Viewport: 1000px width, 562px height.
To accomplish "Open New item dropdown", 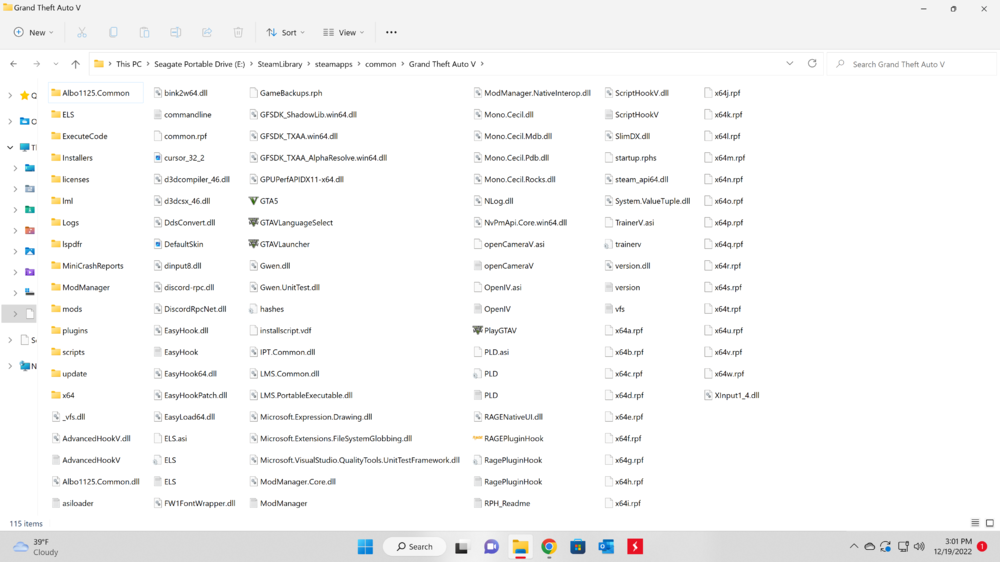I will (x=34, y=33).
